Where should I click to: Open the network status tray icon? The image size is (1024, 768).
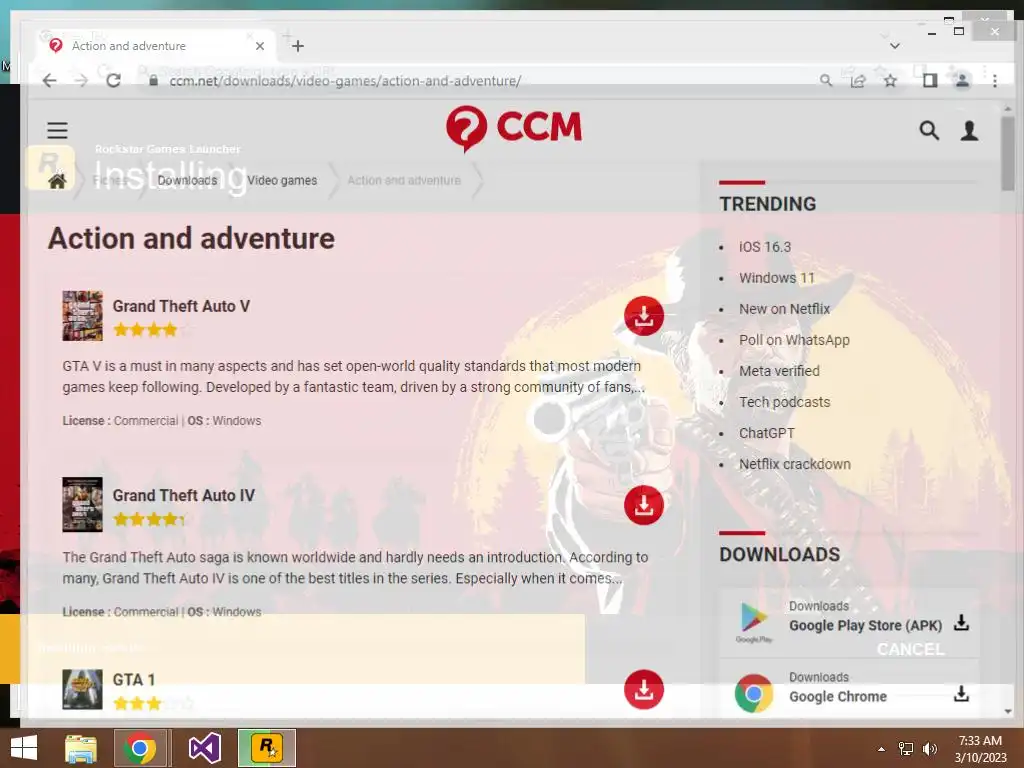click(906, 749)
